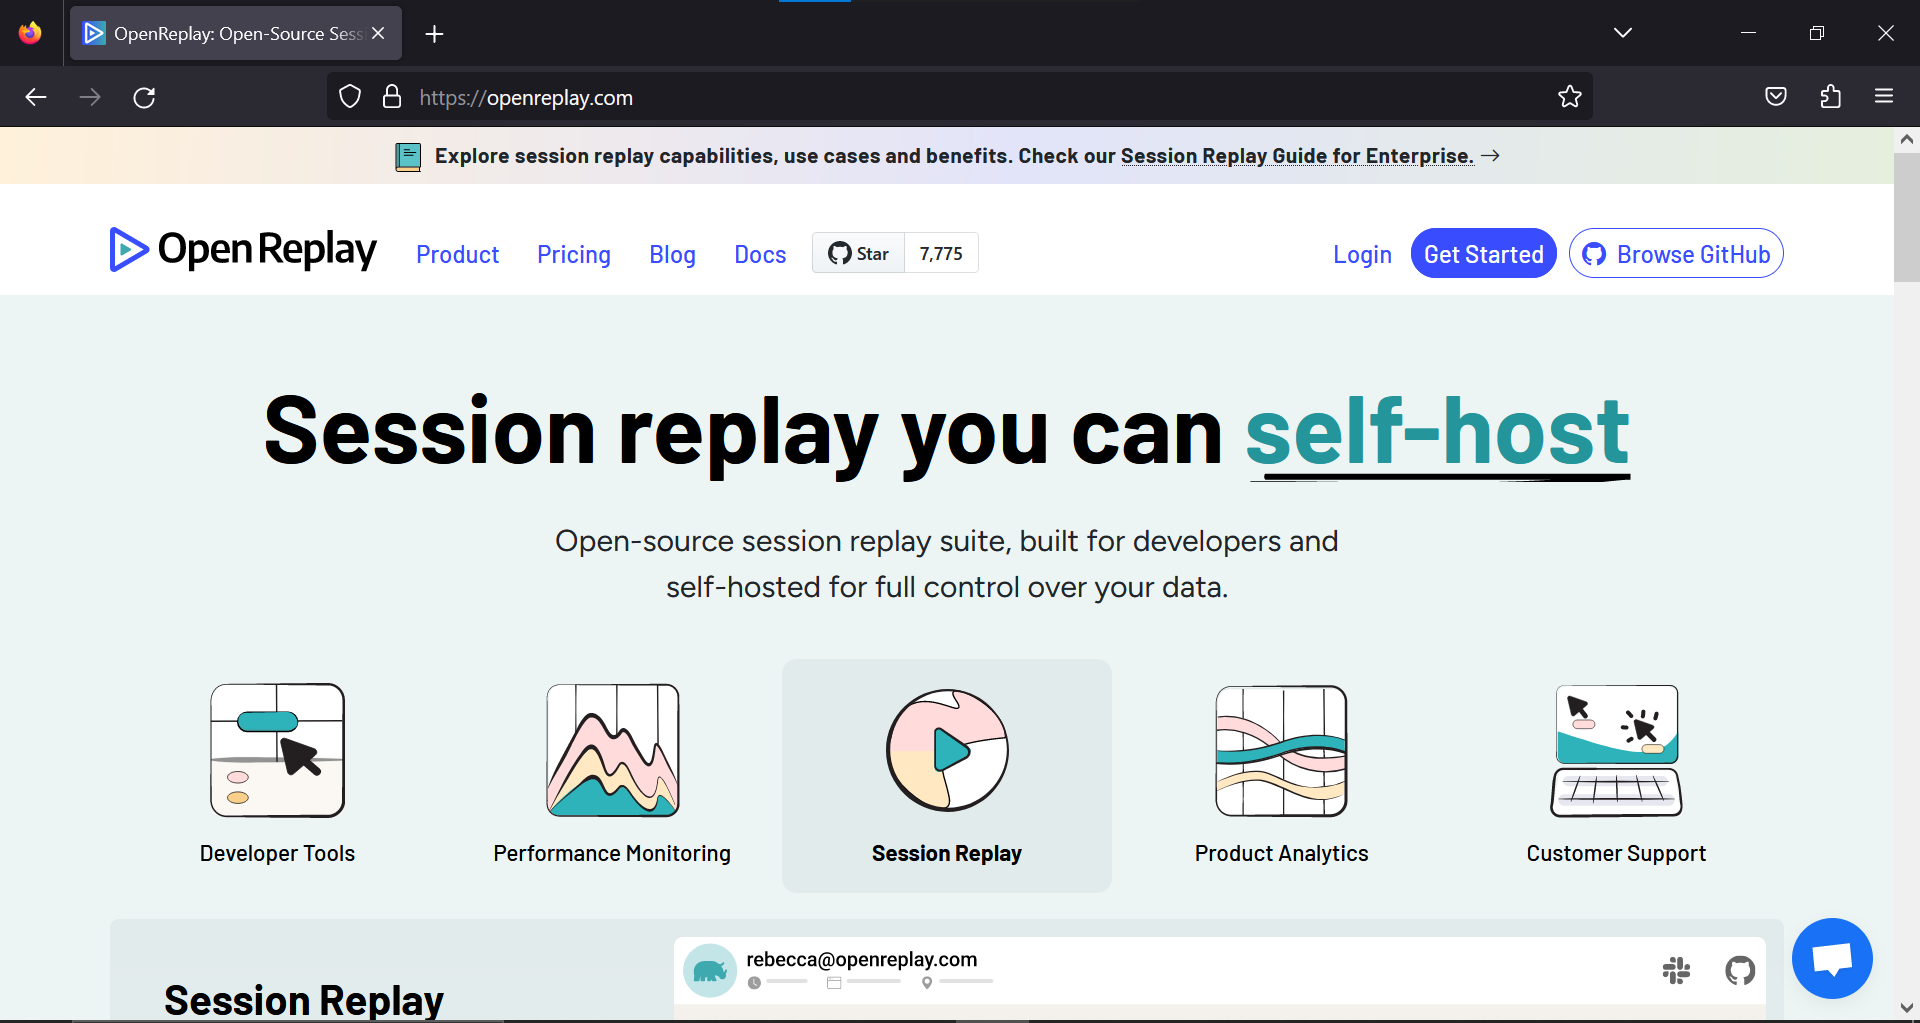Open the tracking protection shield icon

click(350, 97)
